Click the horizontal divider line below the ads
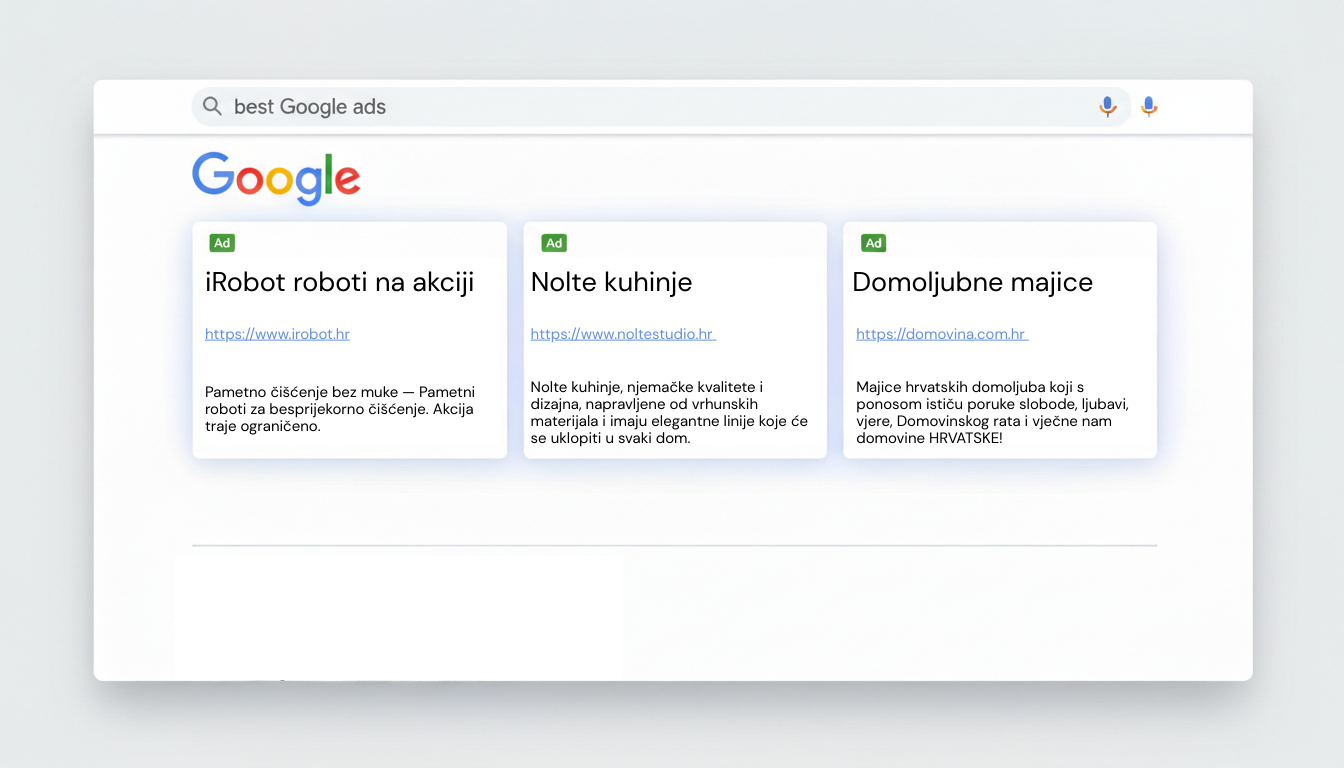 pos(674,546)
